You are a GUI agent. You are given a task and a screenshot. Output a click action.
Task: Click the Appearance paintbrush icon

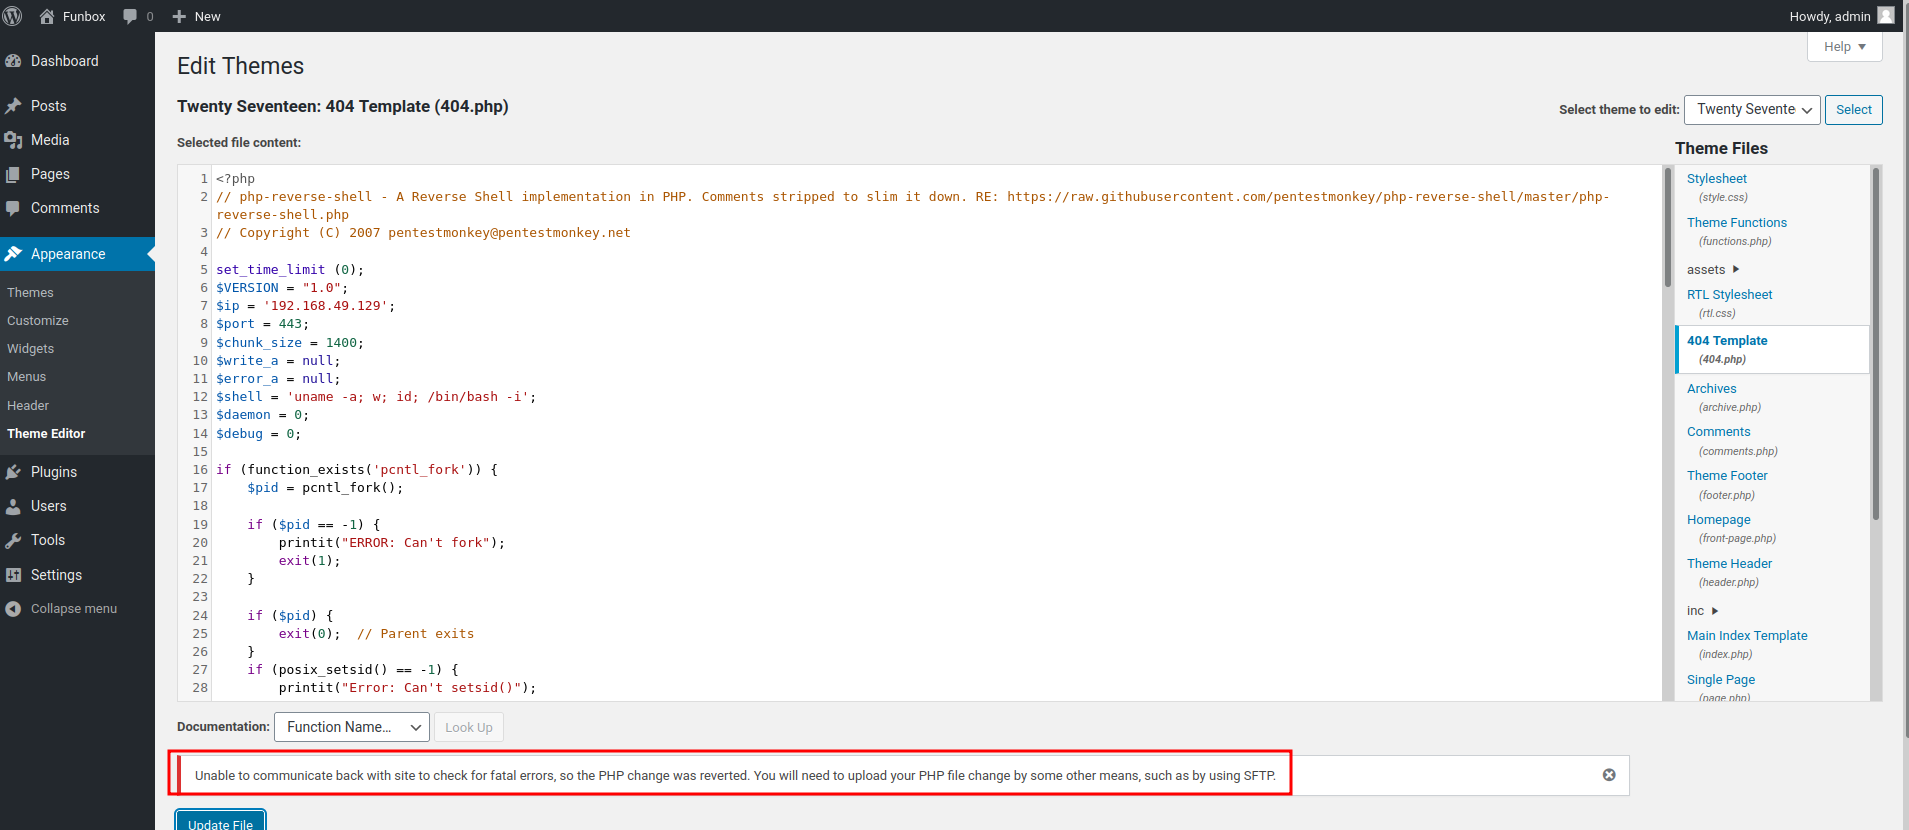tap(13, 254)
